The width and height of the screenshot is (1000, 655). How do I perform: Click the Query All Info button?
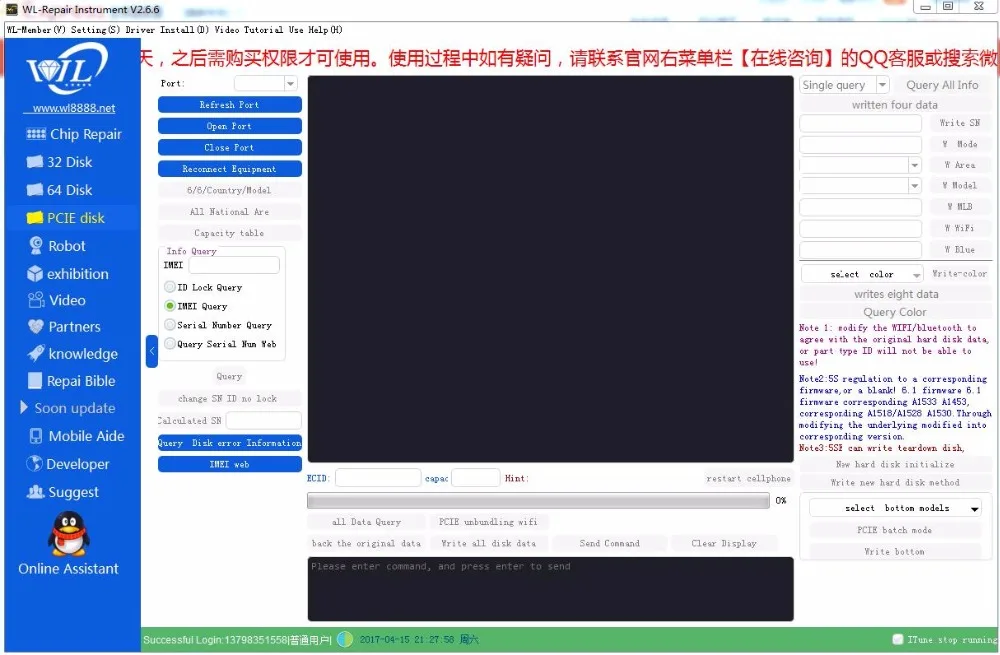tap(941, 85)
